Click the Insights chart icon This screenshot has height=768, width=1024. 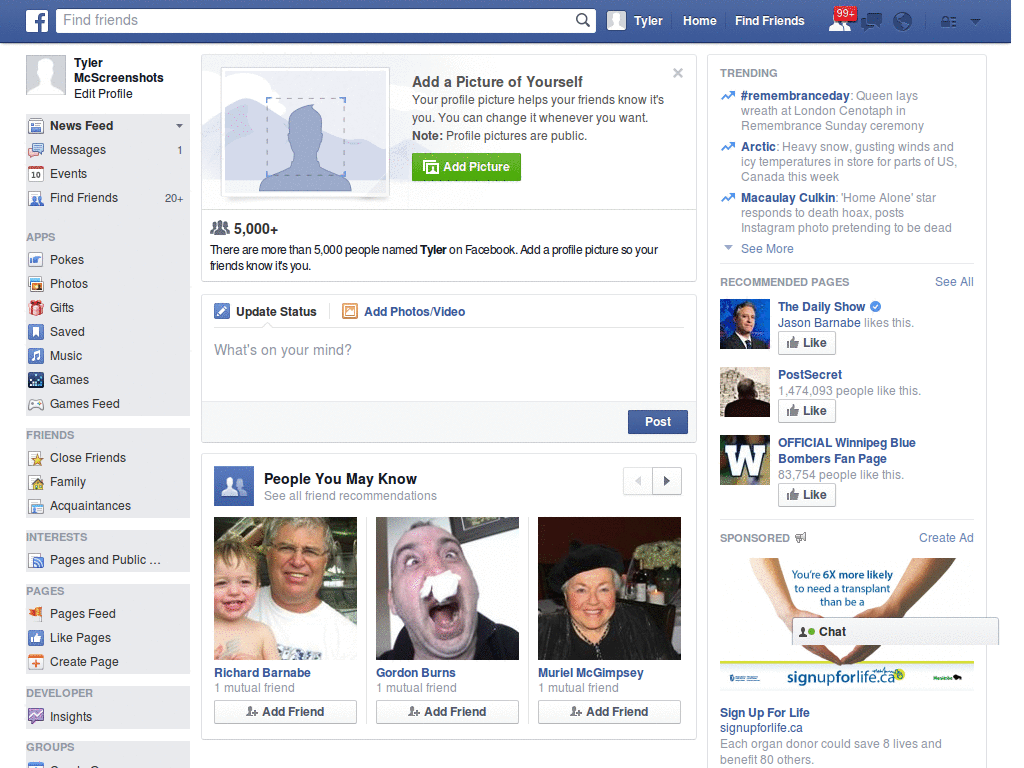[x=36, y=716]
